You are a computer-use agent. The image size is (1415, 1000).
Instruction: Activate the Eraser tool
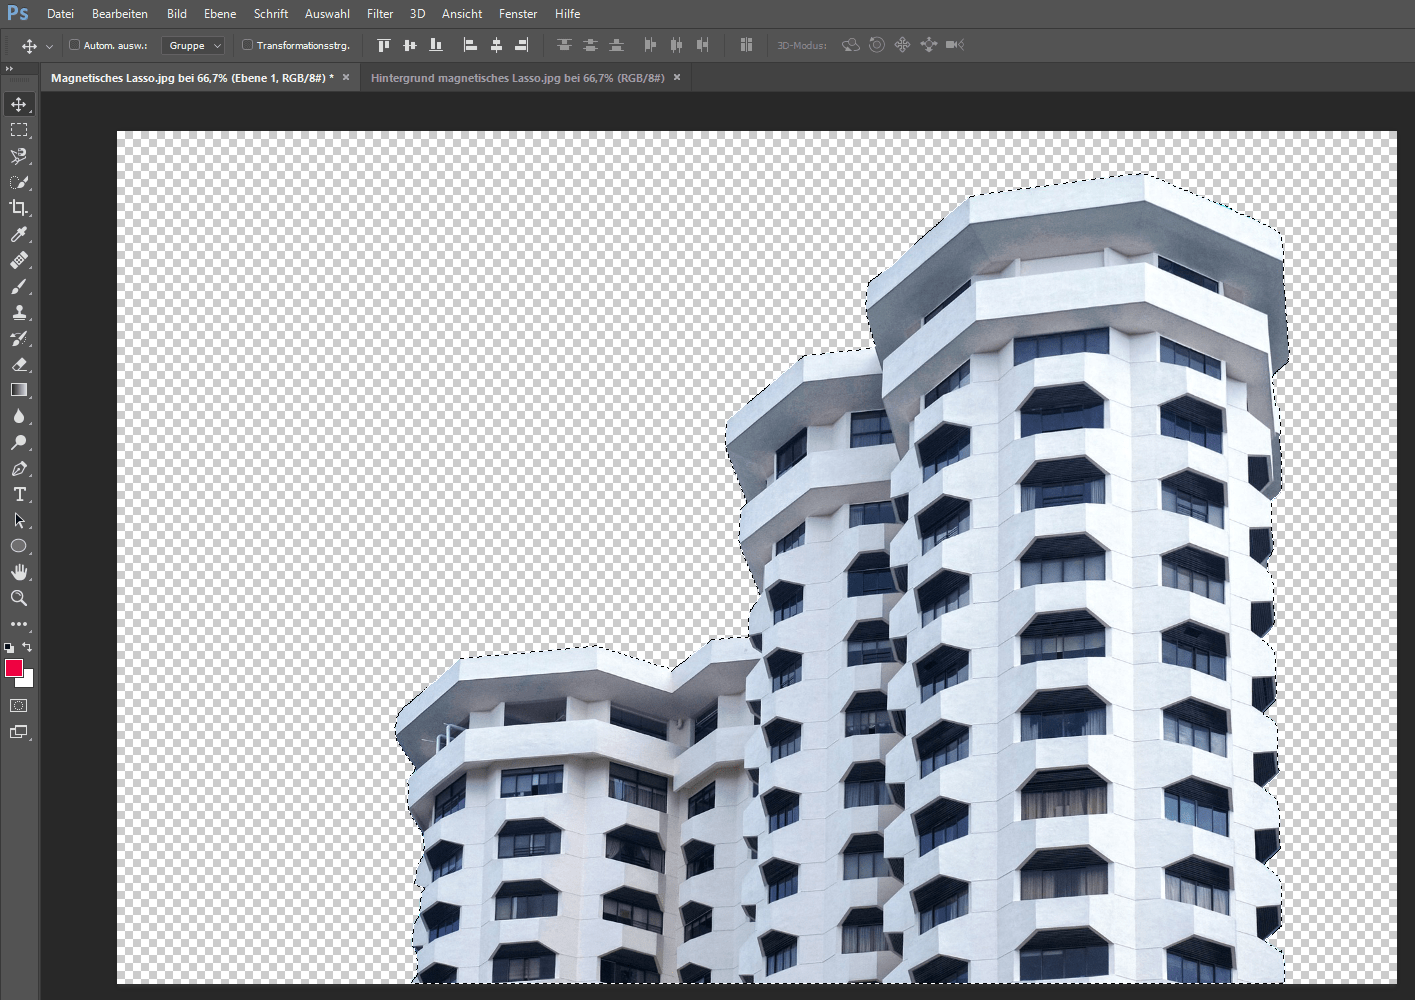tap(18, 364)
